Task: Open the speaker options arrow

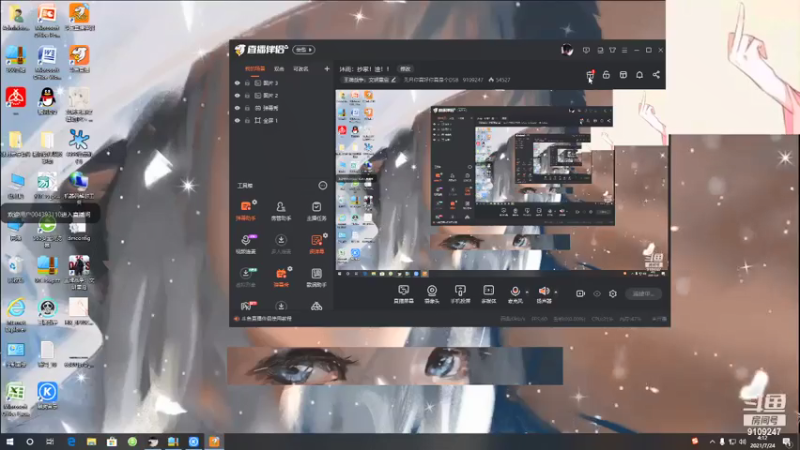Action: pyautogui.click(x=556, y=292)
